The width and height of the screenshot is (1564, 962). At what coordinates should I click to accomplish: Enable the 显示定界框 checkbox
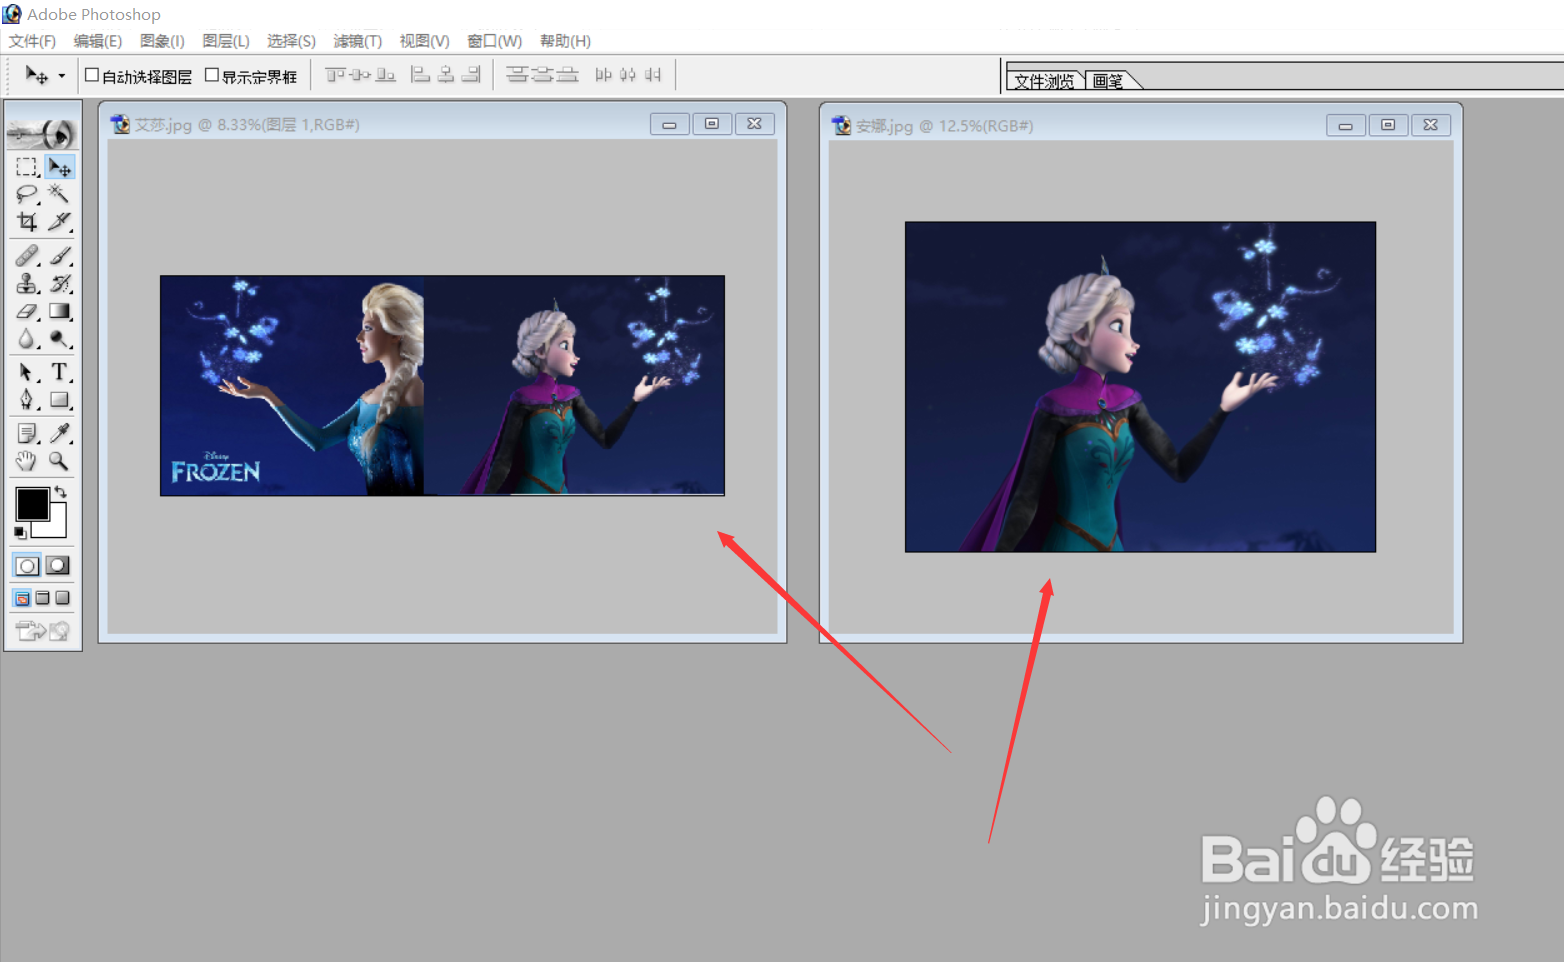[x=211, y=75]
